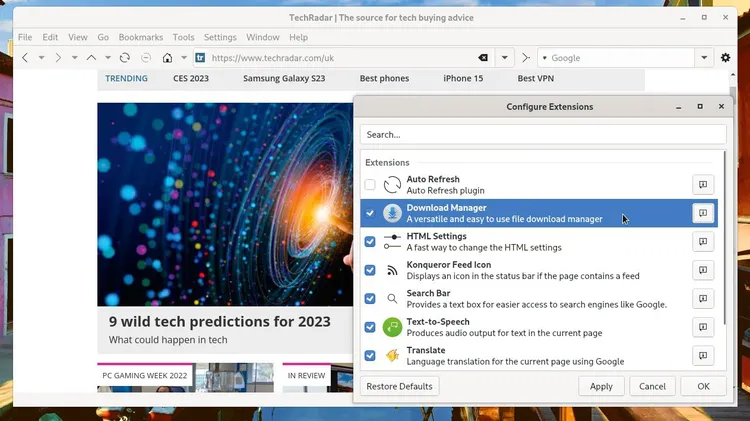
Task: Click the HTML Settings sliders icon
Action: pos(392,242)
